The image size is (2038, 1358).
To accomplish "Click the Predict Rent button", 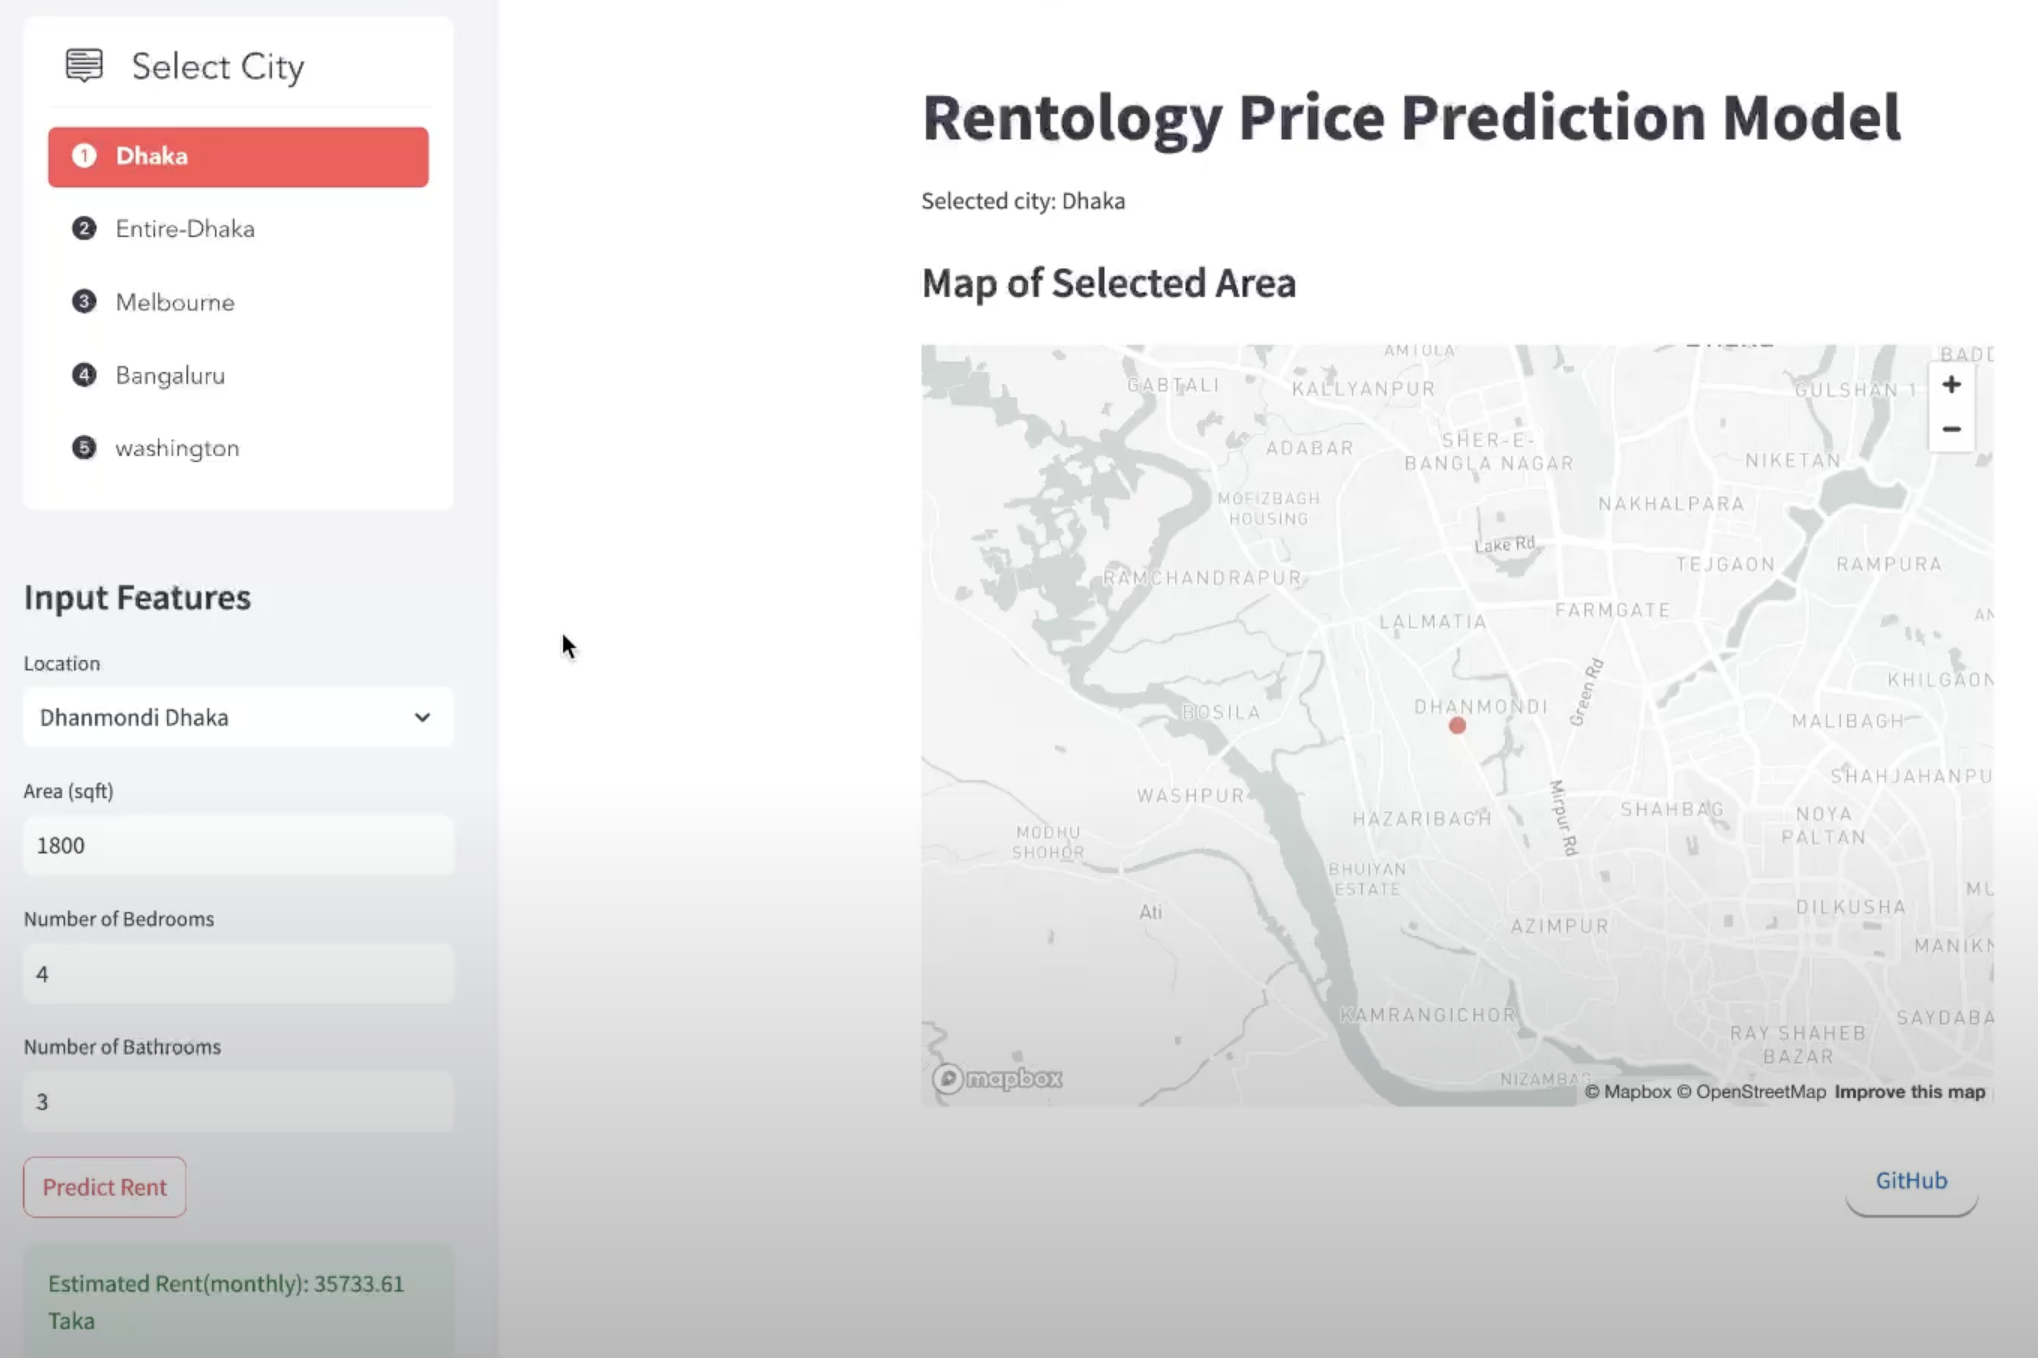I will point(105,1187).
